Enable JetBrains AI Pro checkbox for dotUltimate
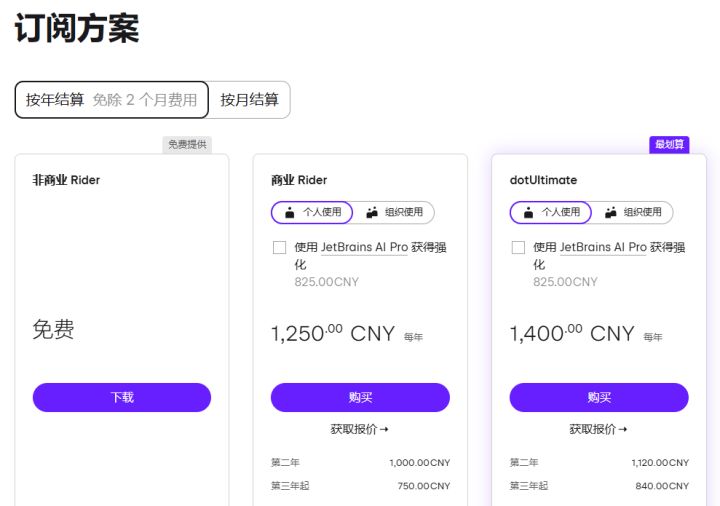The image size is (720, 506). pos(518,247)
